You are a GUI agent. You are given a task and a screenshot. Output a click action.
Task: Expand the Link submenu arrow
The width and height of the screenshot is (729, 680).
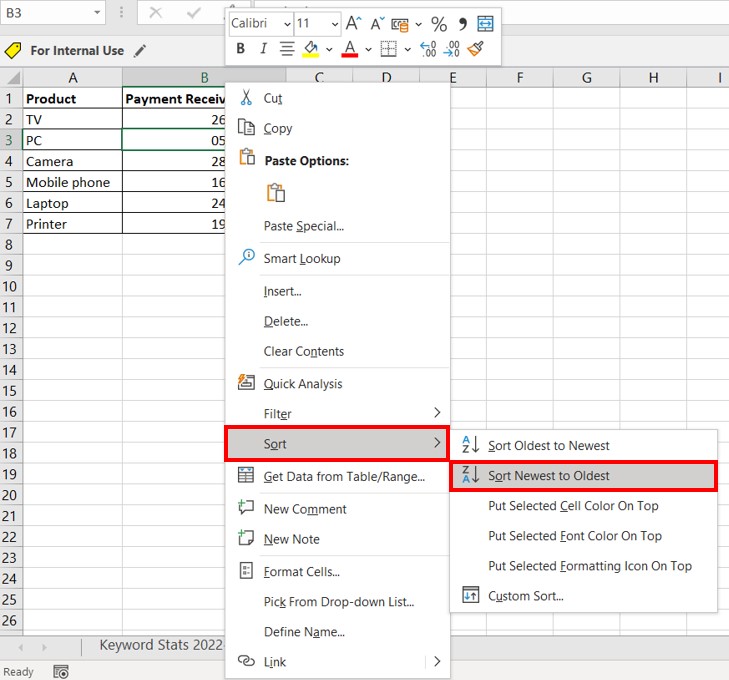(x=437, y=661)
